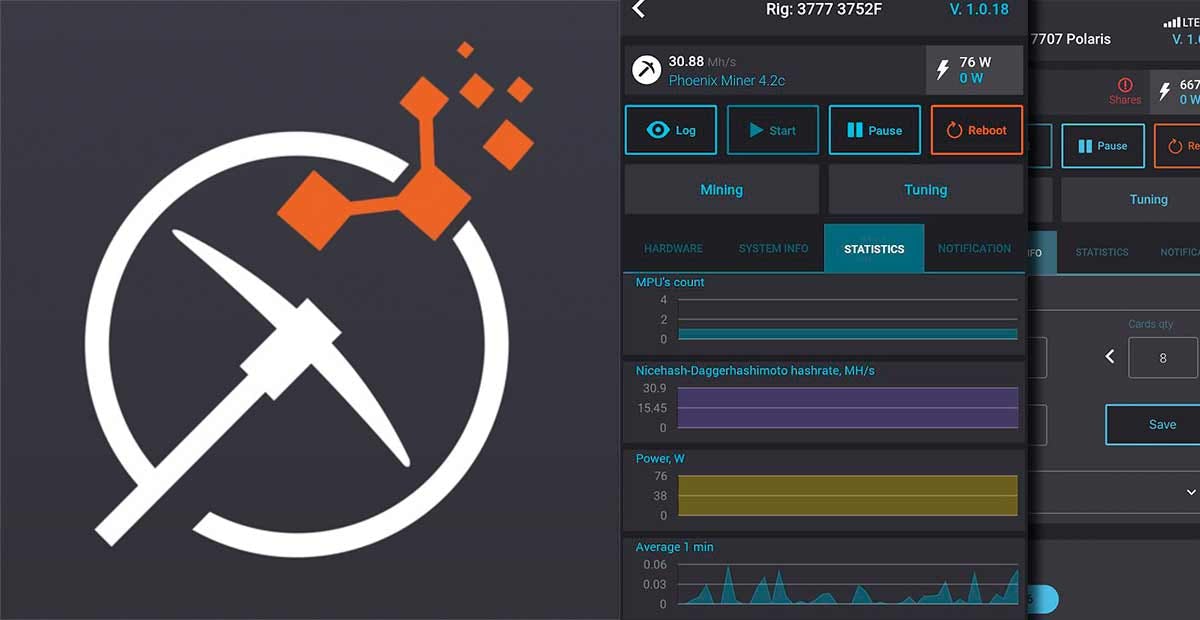This screenshot has height=620, width=1200.
Task: Pause the miner in the Polaris screen
Action: pos(1103,146)
